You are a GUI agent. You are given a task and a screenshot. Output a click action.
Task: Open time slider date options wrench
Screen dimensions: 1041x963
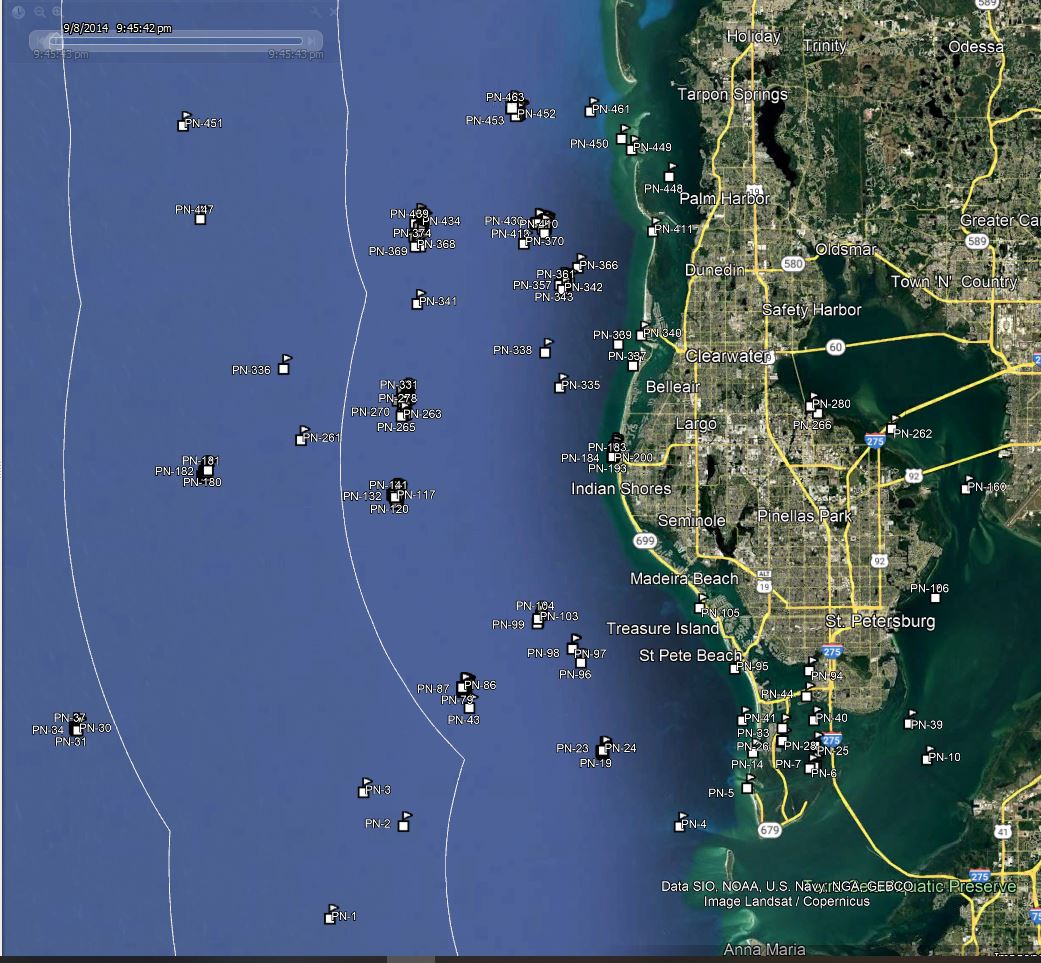[314, 12]
